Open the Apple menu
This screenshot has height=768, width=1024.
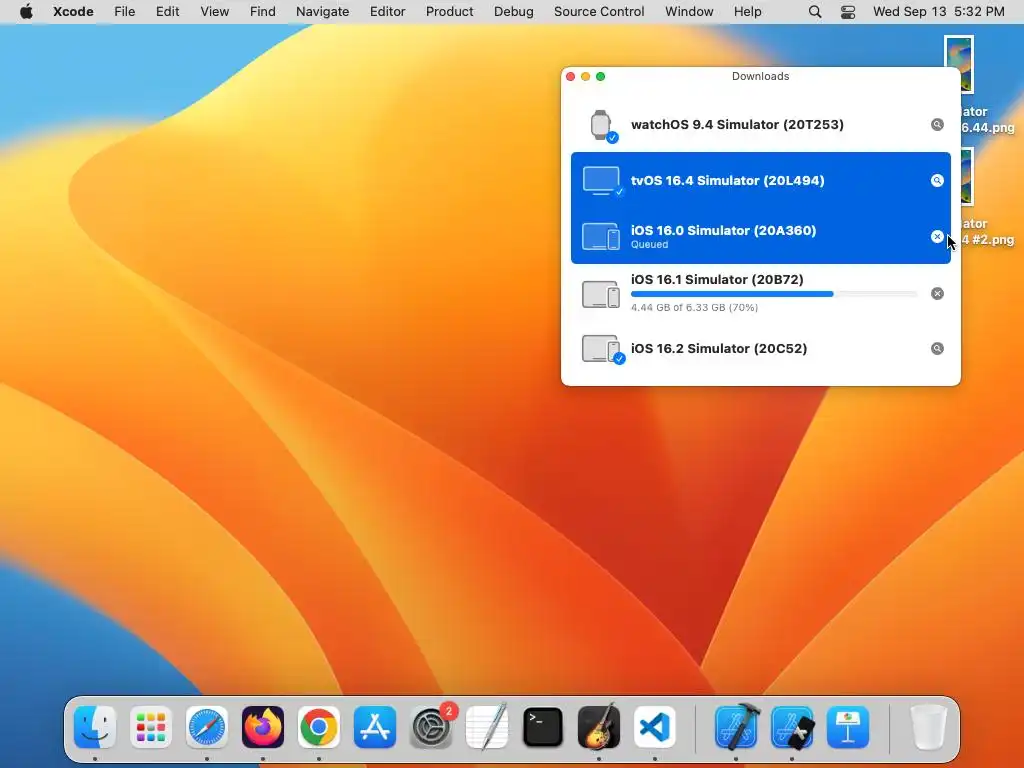pos(26,12)
